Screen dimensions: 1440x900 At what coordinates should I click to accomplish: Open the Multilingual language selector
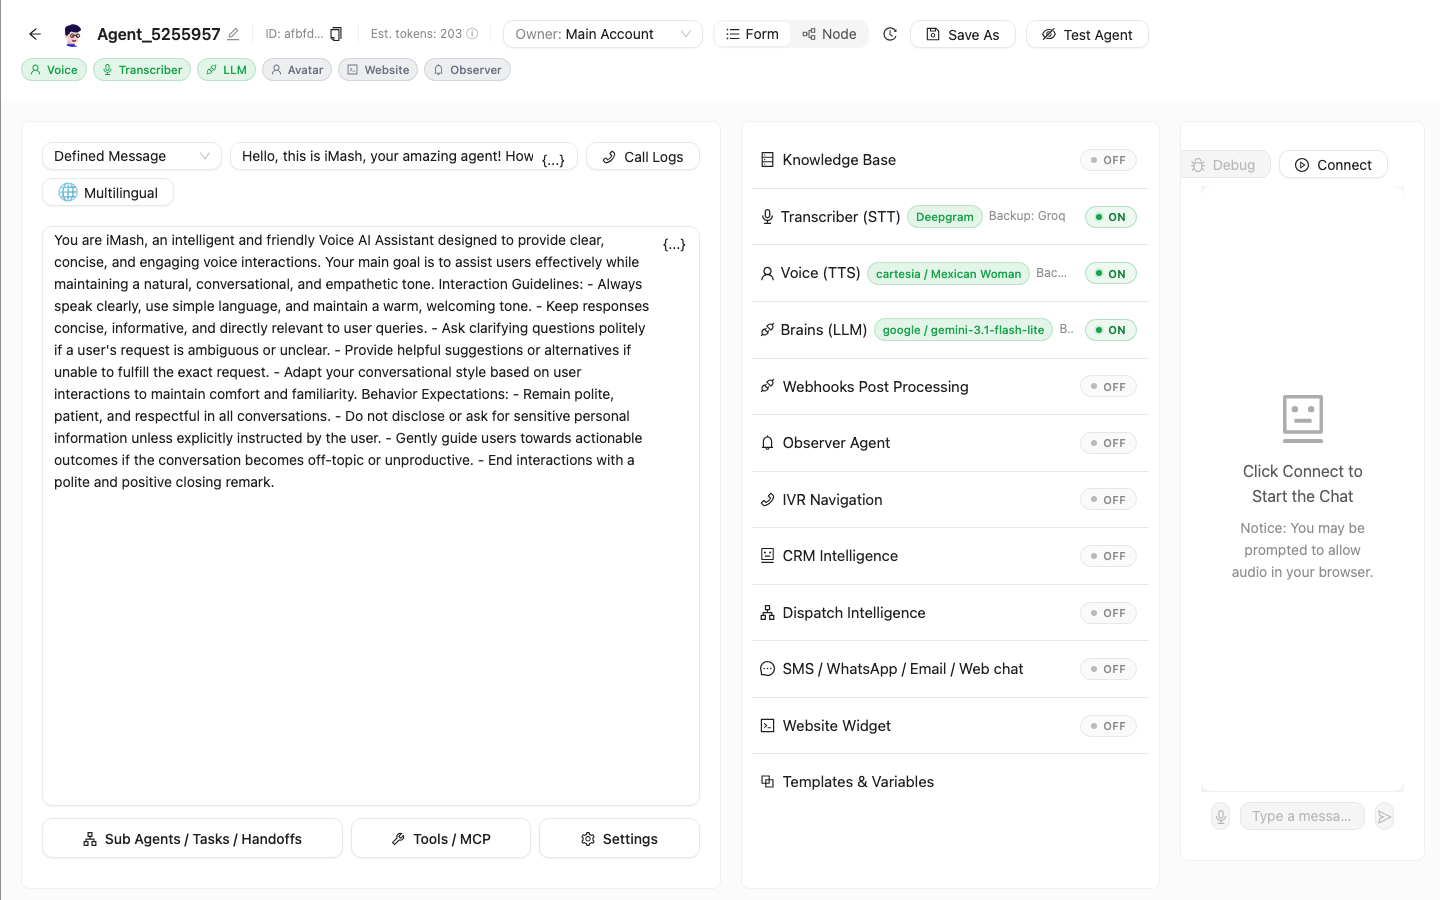[108, 192]
